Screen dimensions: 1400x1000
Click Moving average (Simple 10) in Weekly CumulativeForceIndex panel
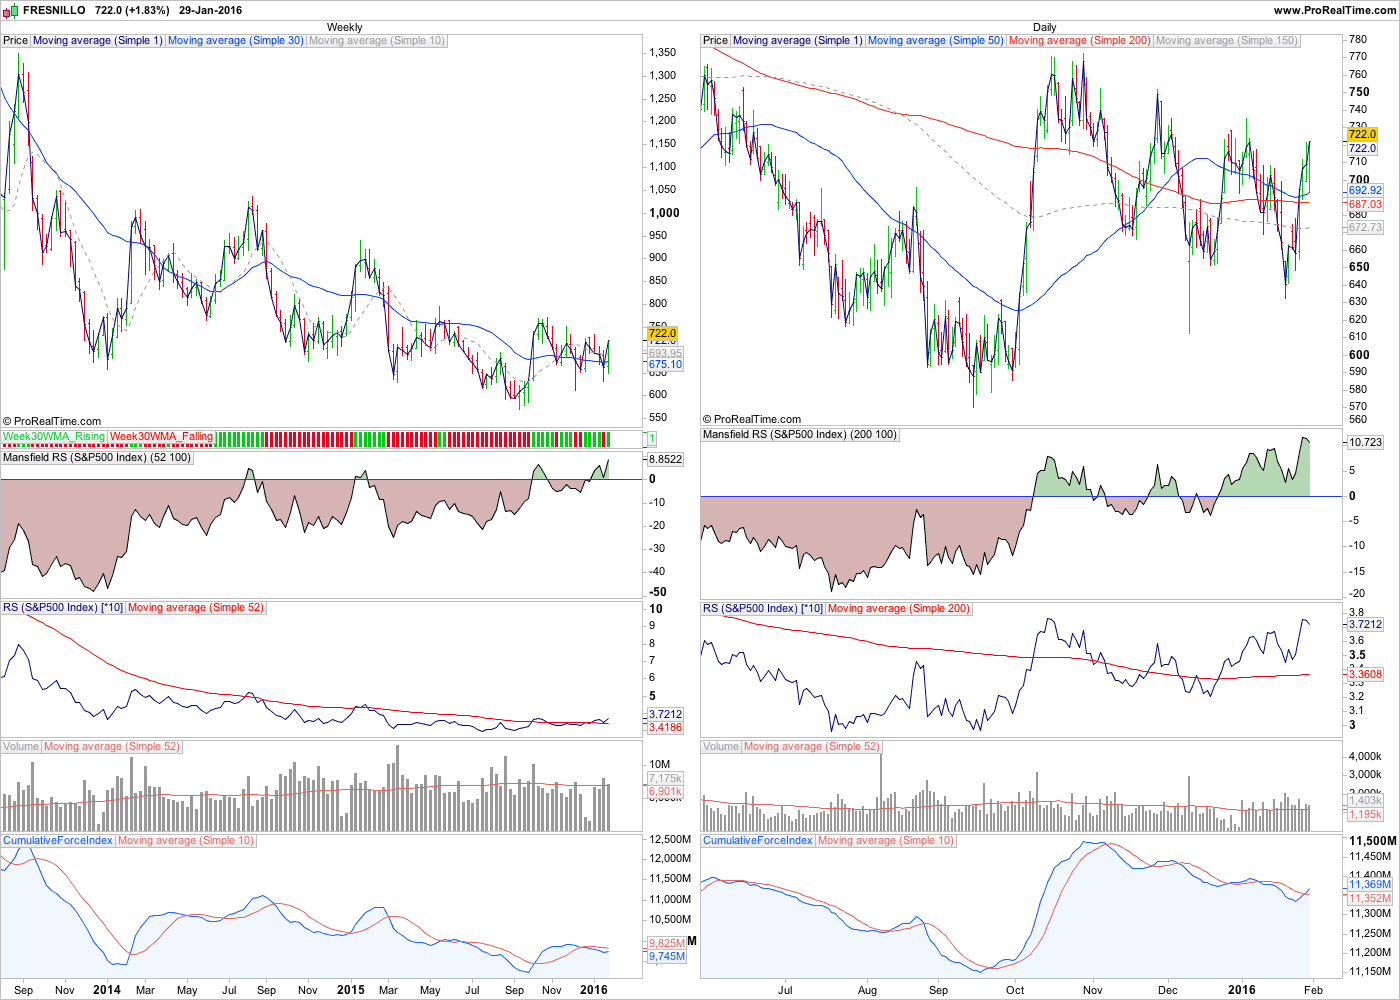tap(186, 841)
